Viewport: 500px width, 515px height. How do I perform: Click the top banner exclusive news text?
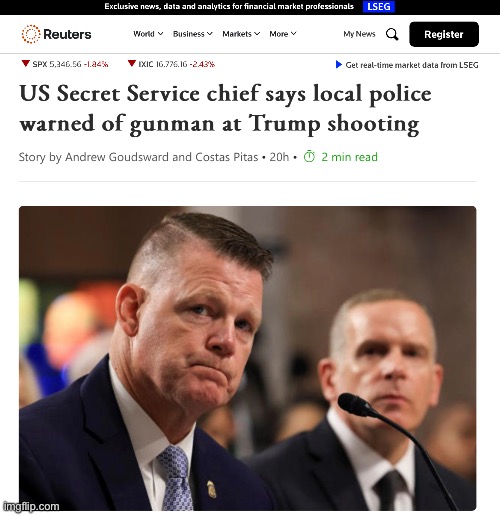click(x=229, y=6)
